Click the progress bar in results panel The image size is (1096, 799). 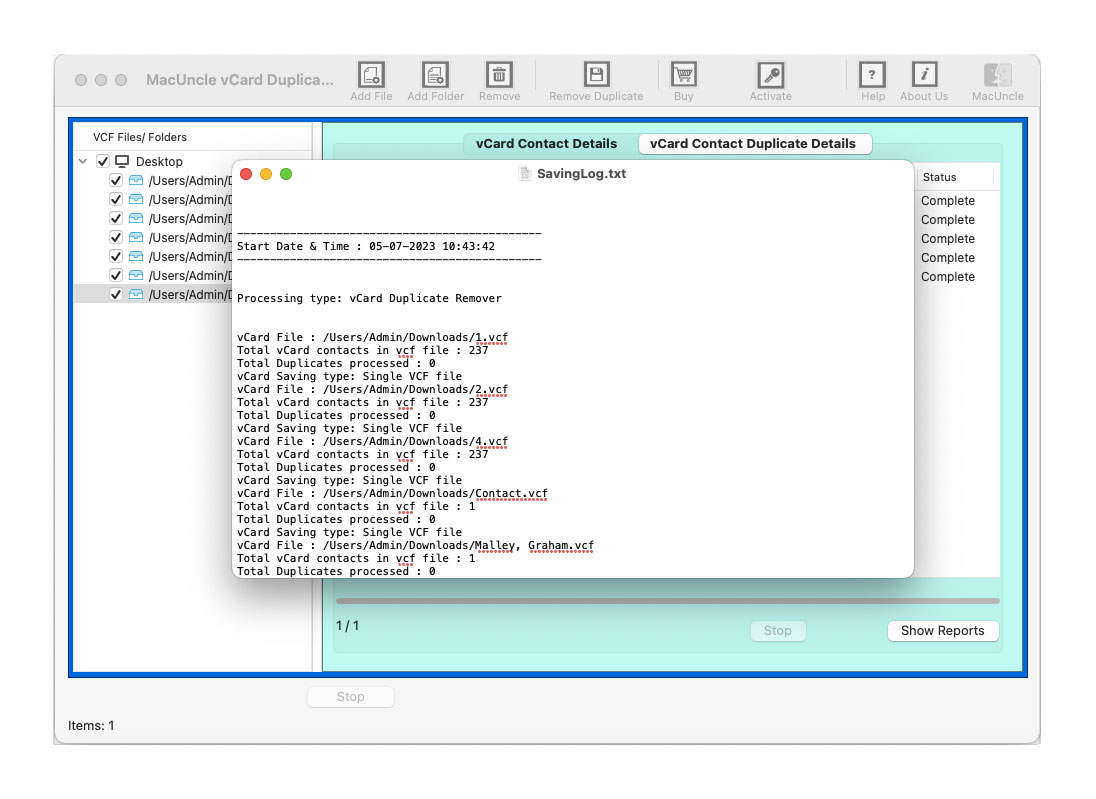[x=667, y=601]
